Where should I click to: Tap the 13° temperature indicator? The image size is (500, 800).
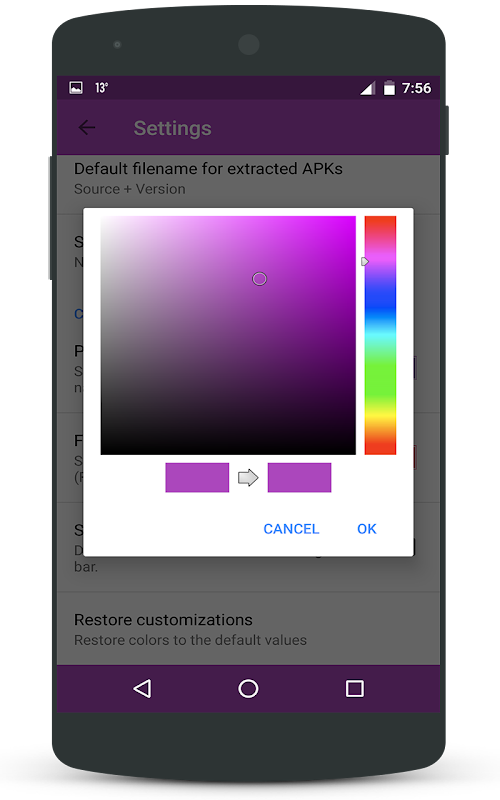tap(102, 88)
